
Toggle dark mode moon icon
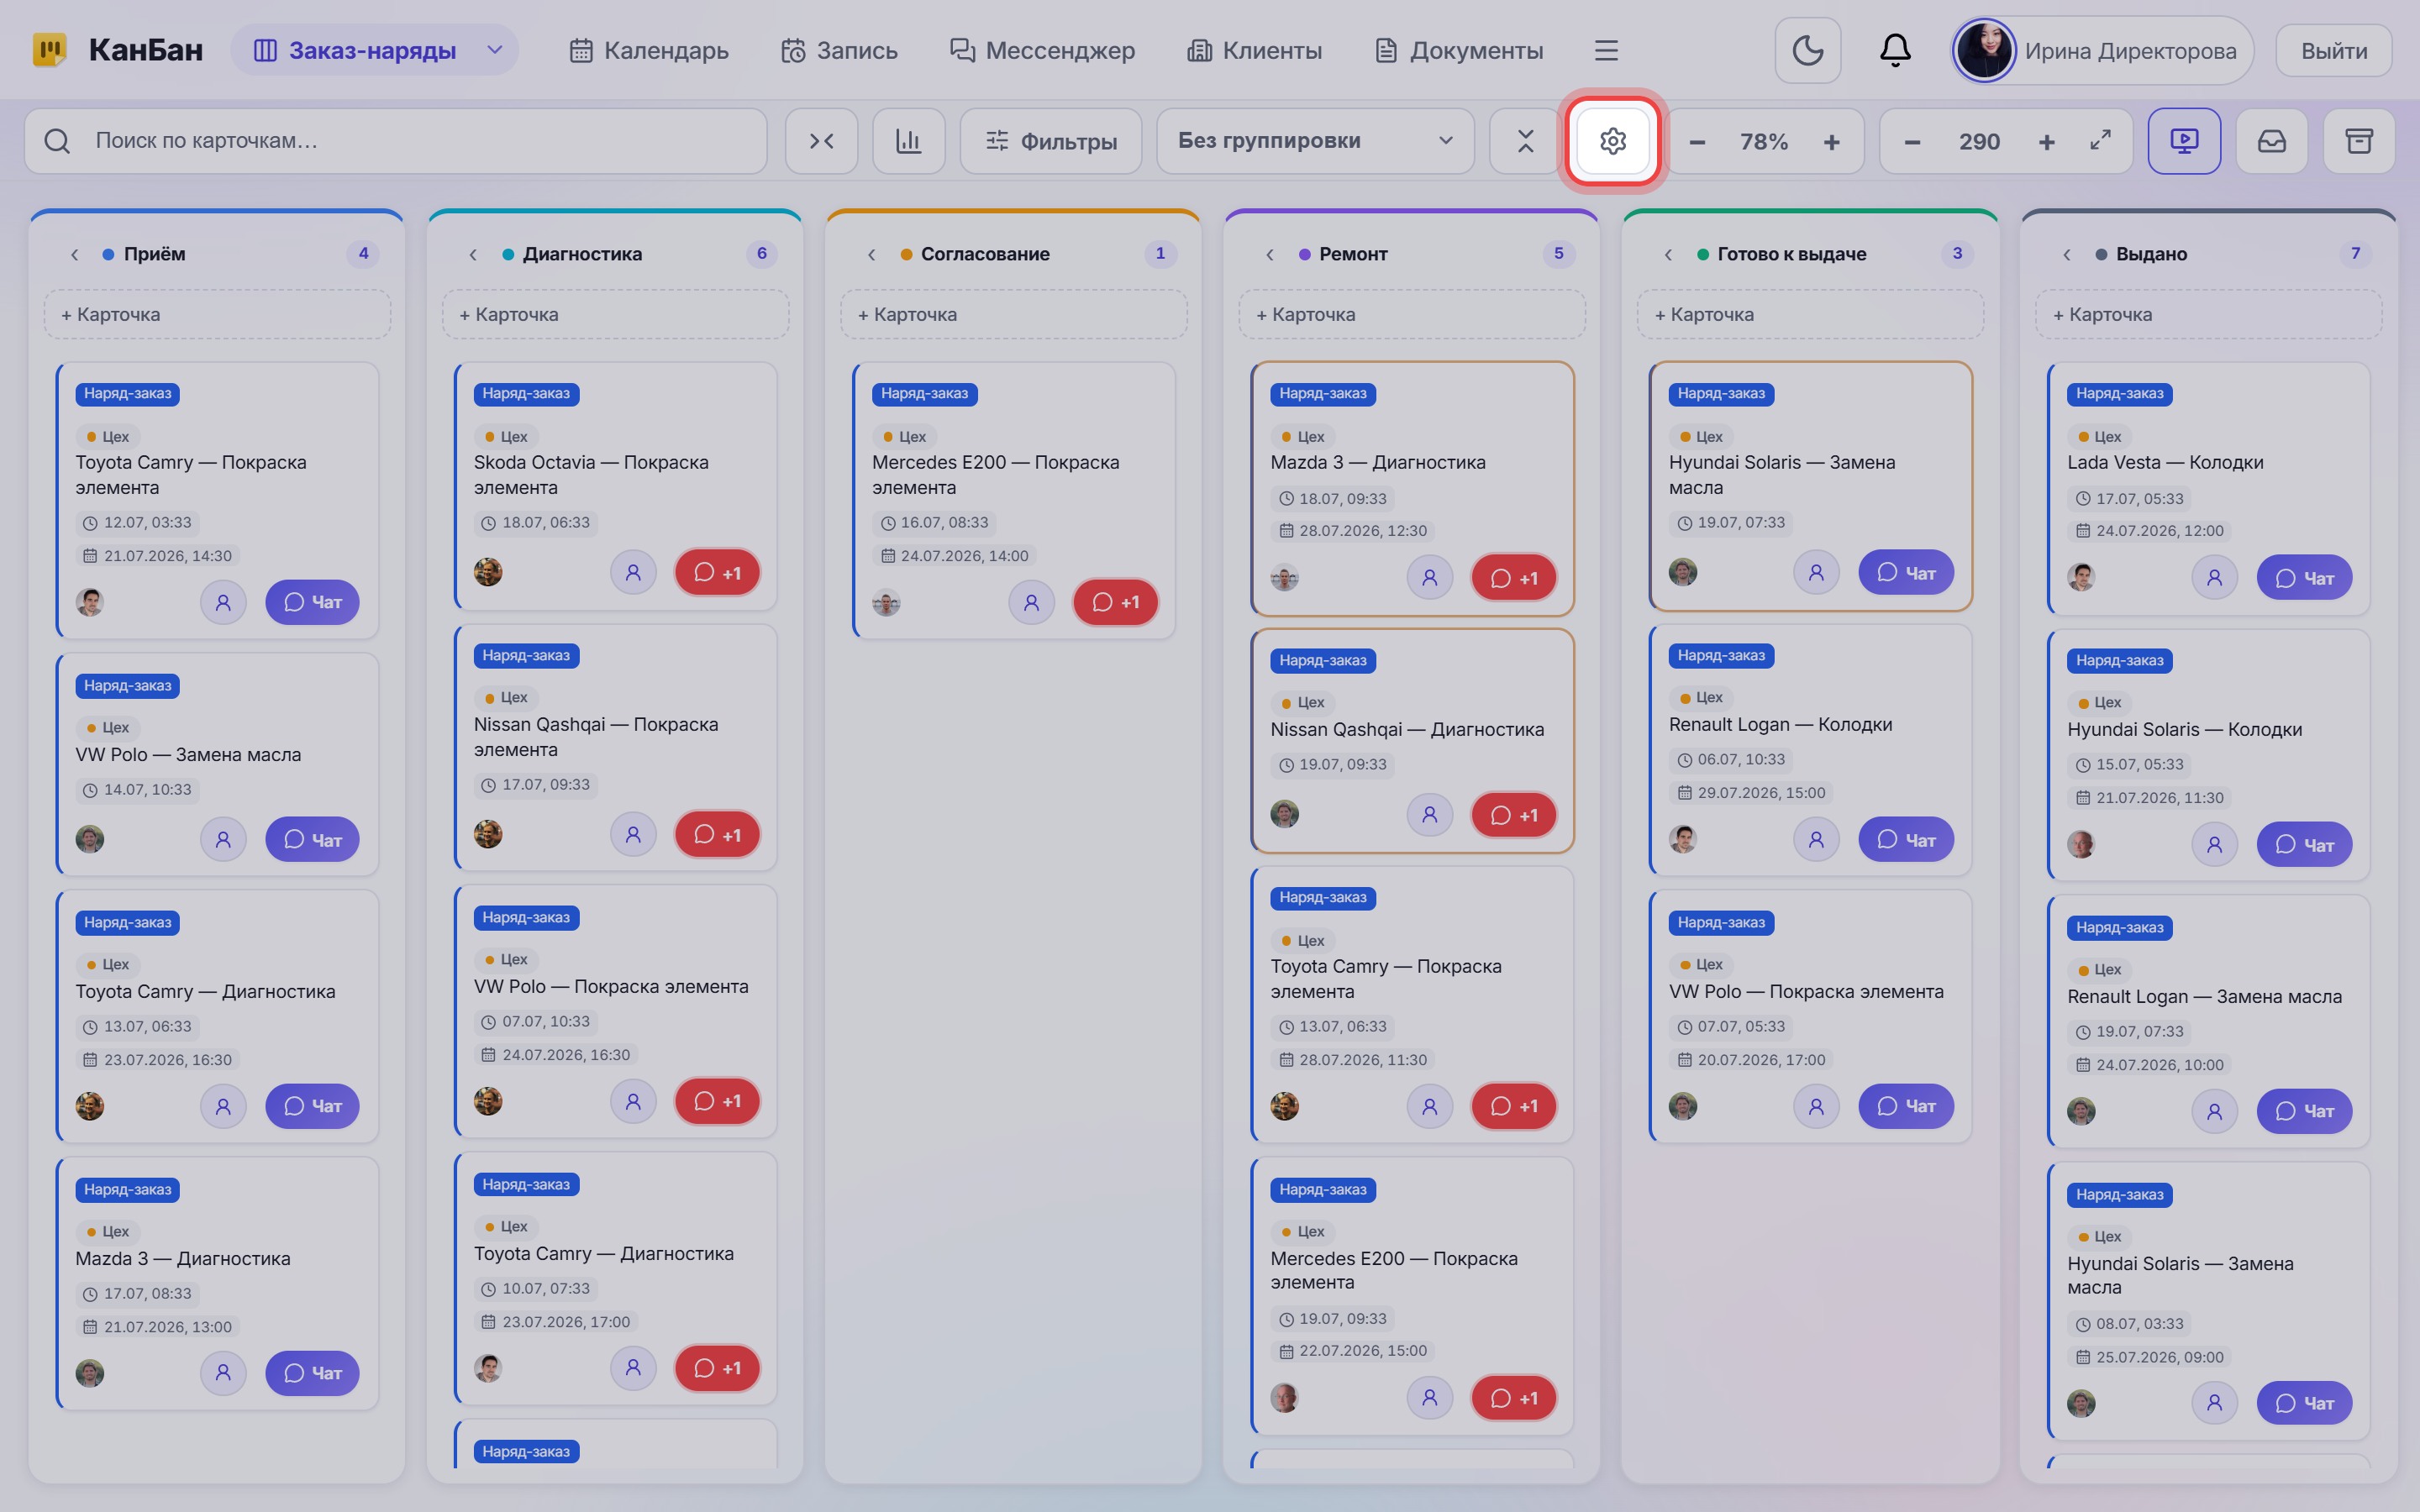[x=1807, y=50]
